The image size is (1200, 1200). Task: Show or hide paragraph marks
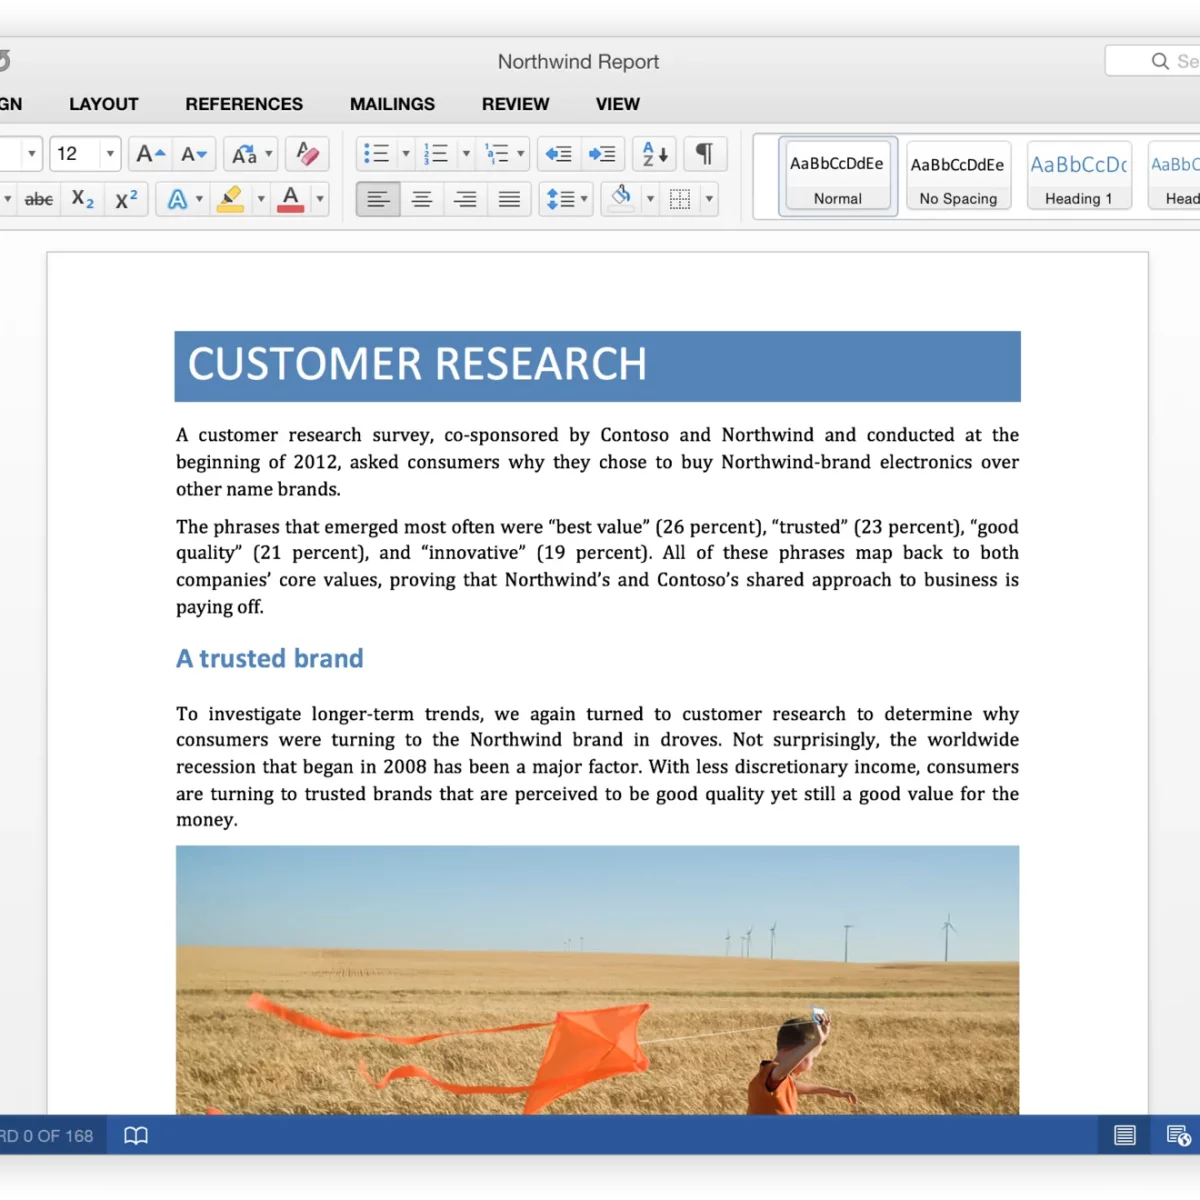[705, 154]
